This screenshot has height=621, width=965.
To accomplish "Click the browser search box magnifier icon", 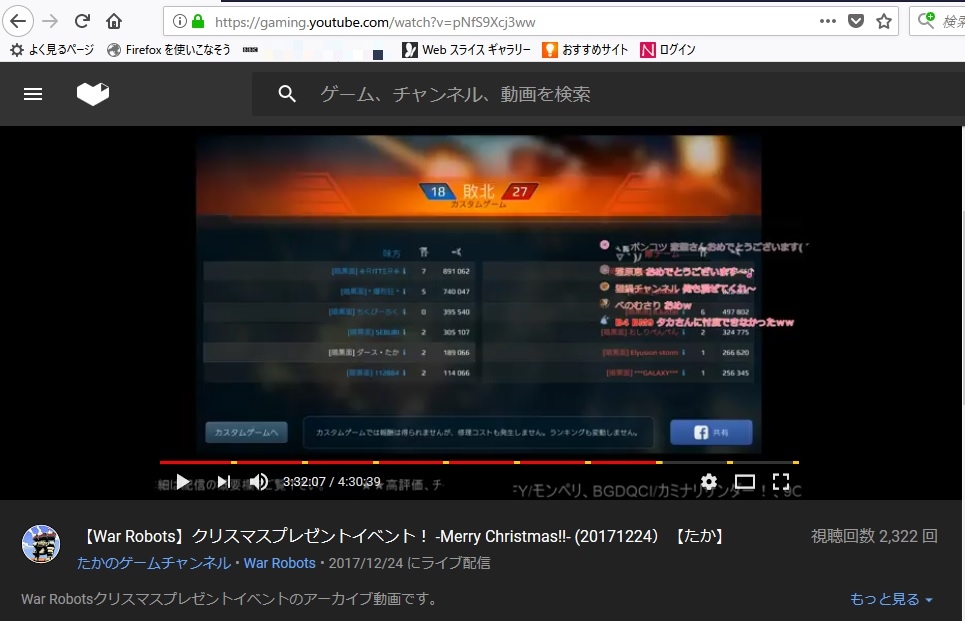I will 926,21.
